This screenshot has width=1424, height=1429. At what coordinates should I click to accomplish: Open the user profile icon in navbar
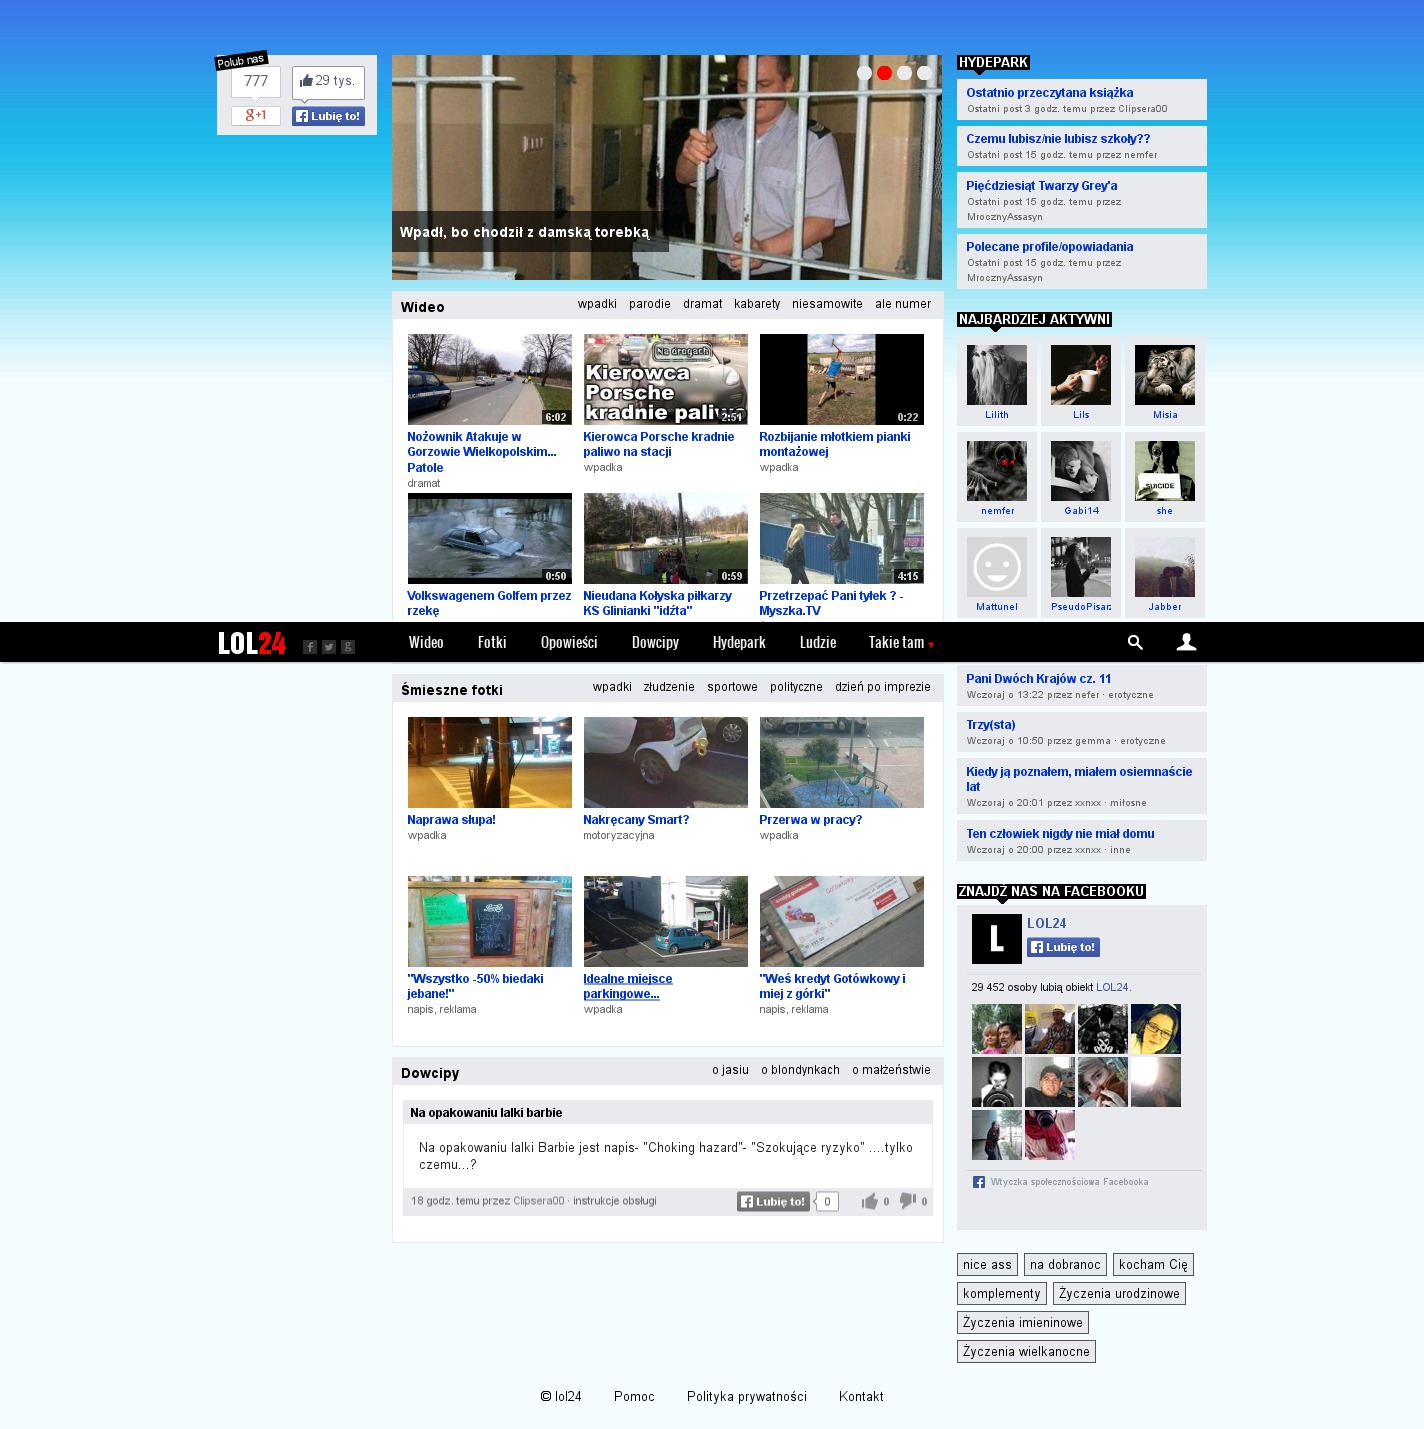pyautogui.click(x=1186, y=642)
